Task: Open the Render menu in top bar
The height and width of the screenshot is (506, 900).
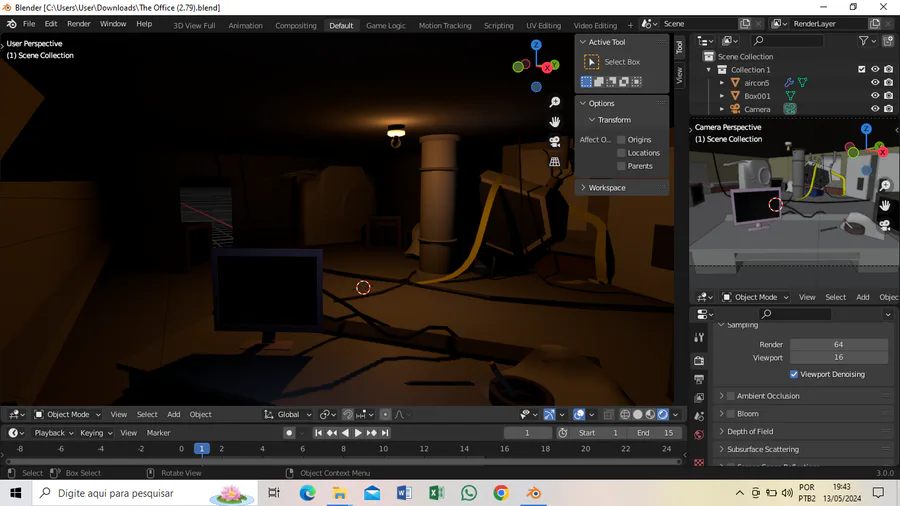Action: pyautogui.click(x=78, y=24)
